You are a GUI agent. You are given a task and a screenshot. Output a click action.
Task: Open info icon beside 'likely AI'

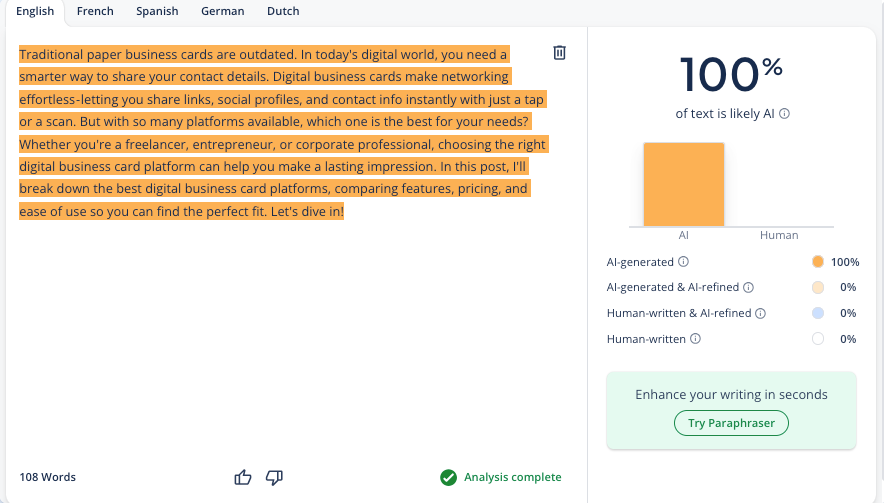pos(784,114)
